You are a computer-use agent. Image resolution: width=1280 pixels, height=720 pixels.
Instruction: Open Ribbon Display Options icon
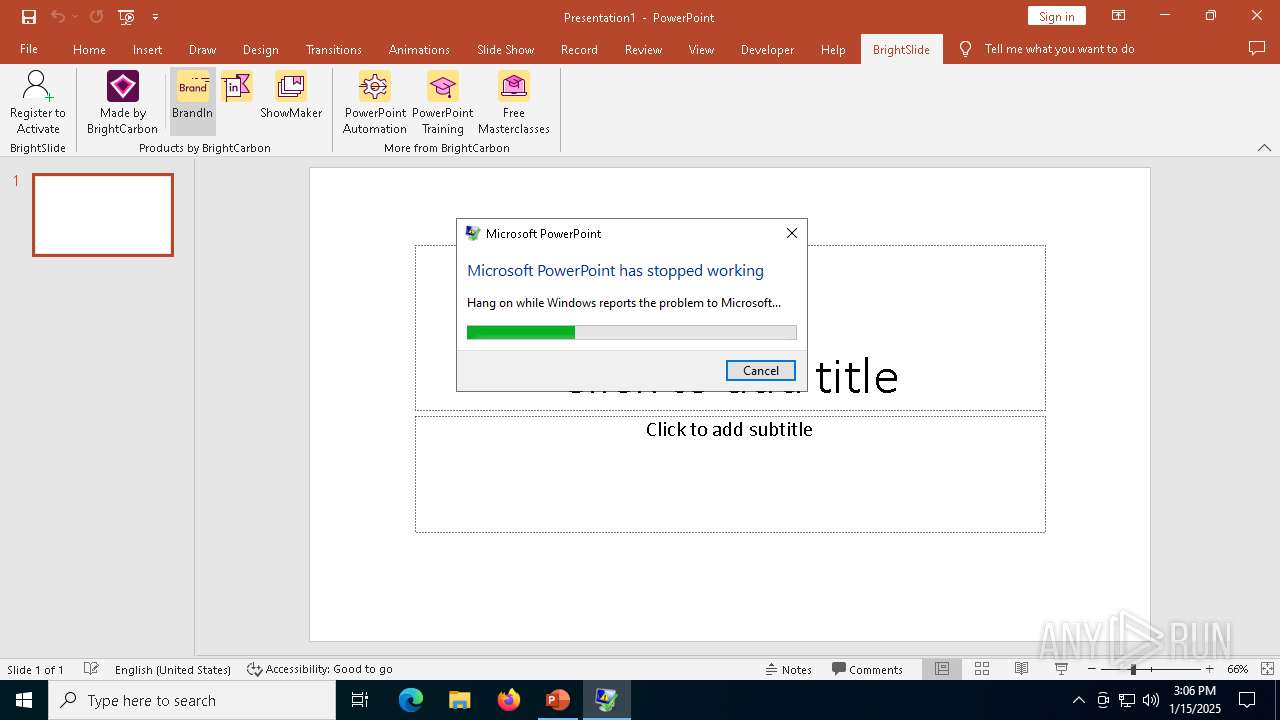(1118, 16)
